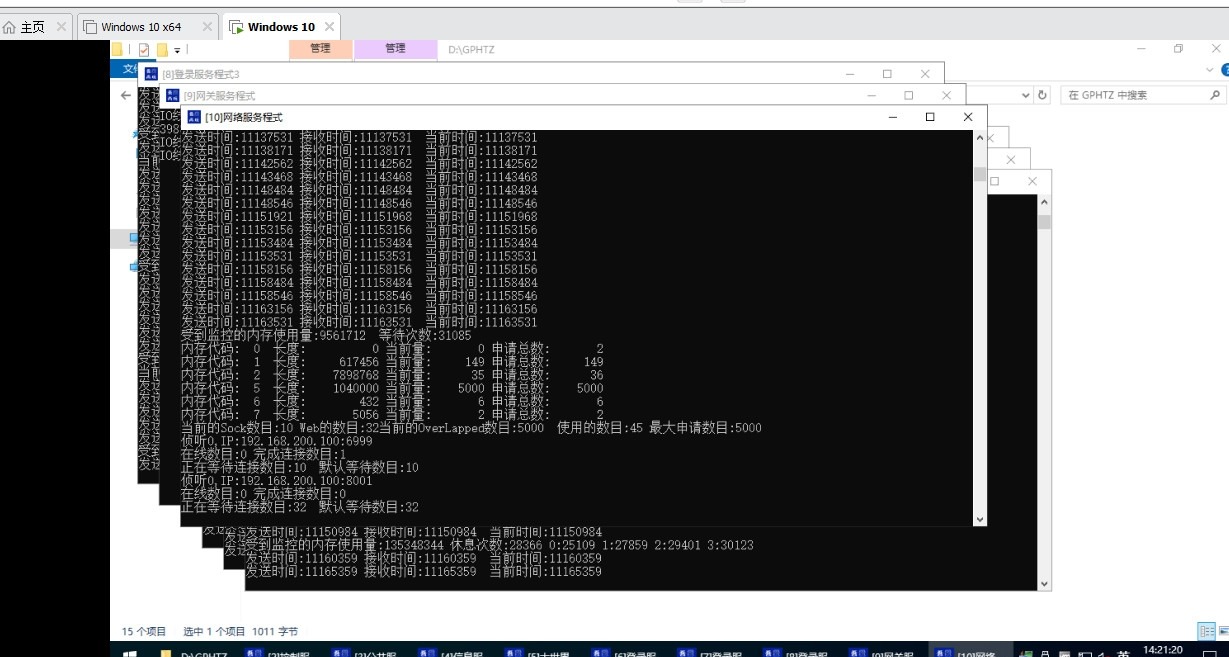This screenshot has height=657, width=1229.
Task: Select the purple 管理 ribbon tab
Action: 395,48
